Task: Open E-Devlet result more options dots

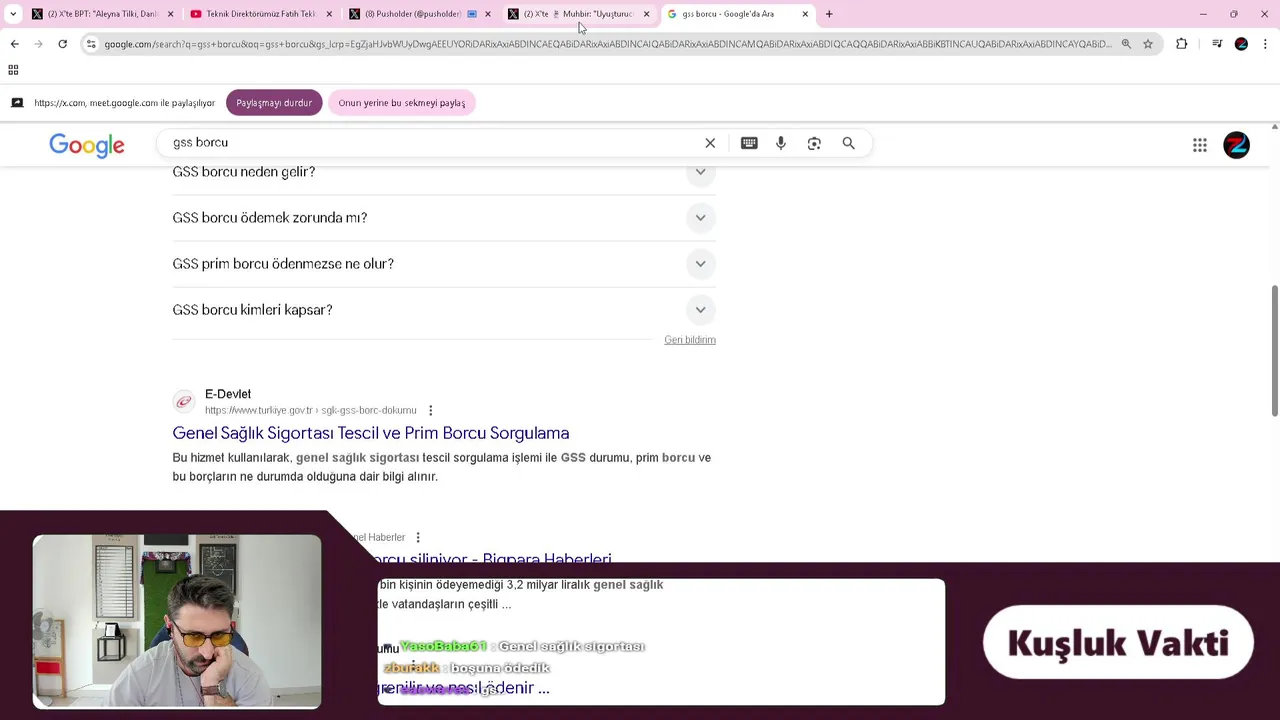Action: [431, 410]
